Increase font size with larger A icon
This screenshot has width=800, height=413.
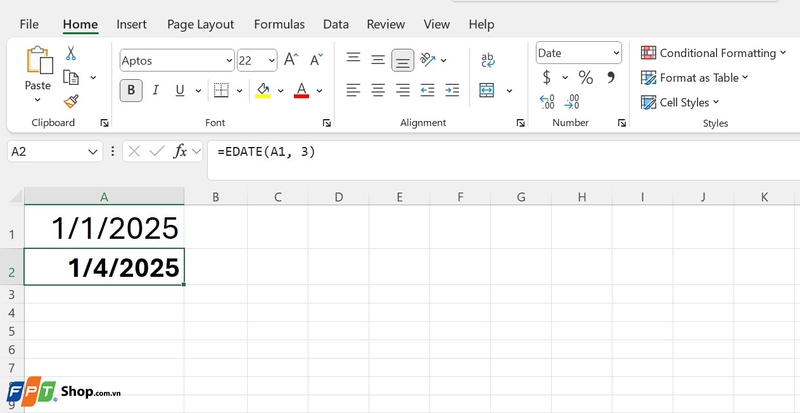tap(291, 60)
